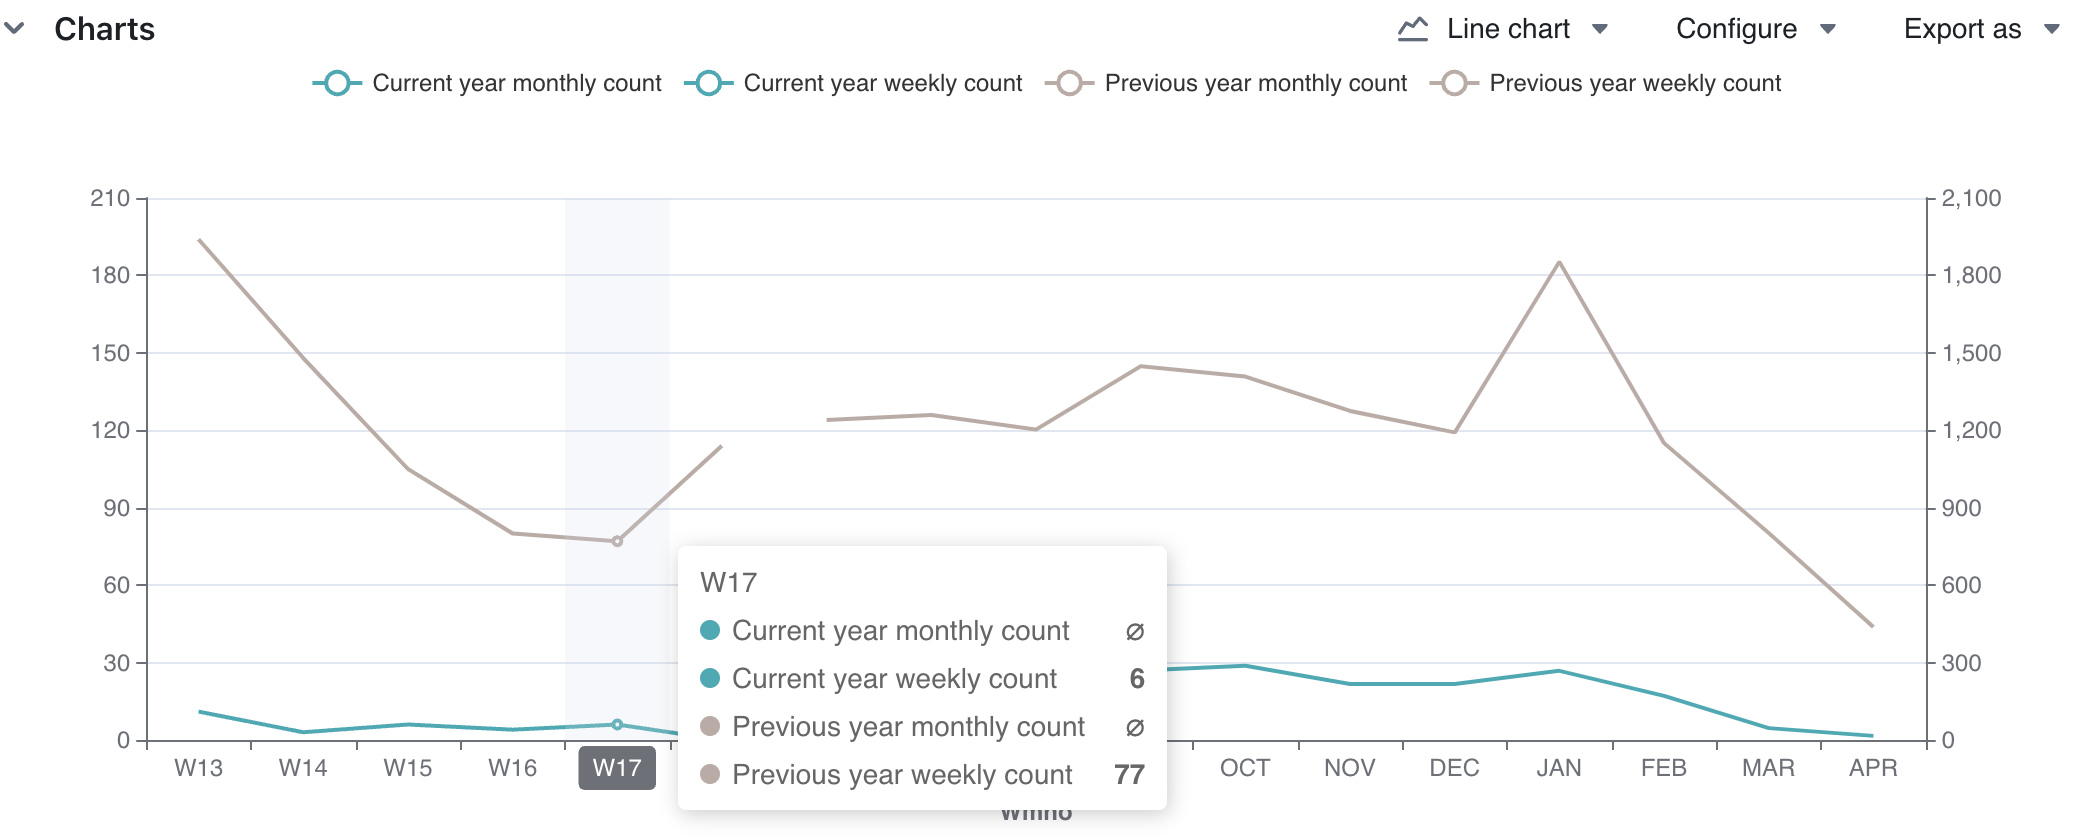
Task: Select the "Previous year weekly count 77" row in tooltip
Action: 920,775
